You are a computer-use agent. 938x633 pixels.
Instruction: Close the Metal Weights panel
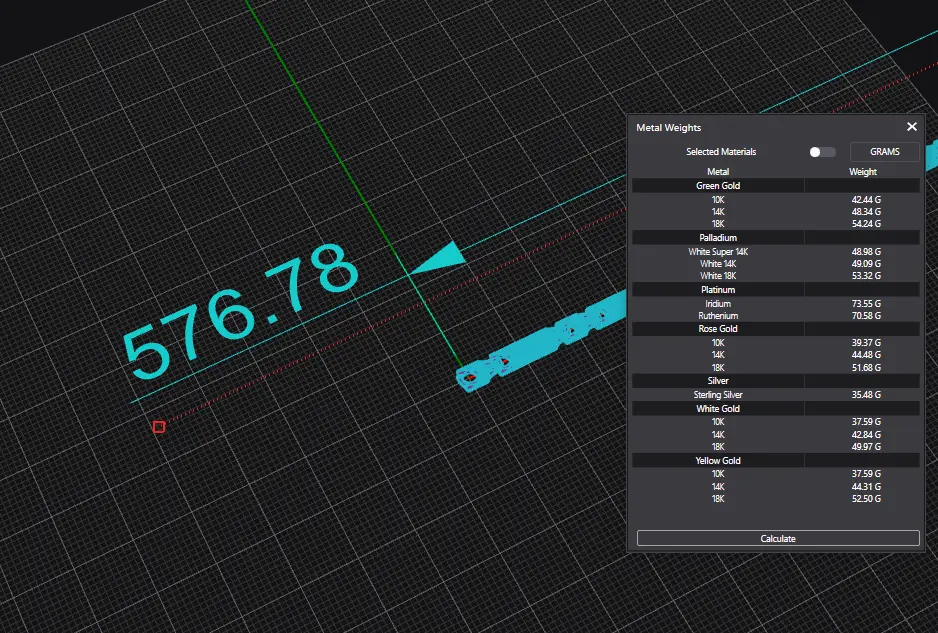[x=911, y=127]
